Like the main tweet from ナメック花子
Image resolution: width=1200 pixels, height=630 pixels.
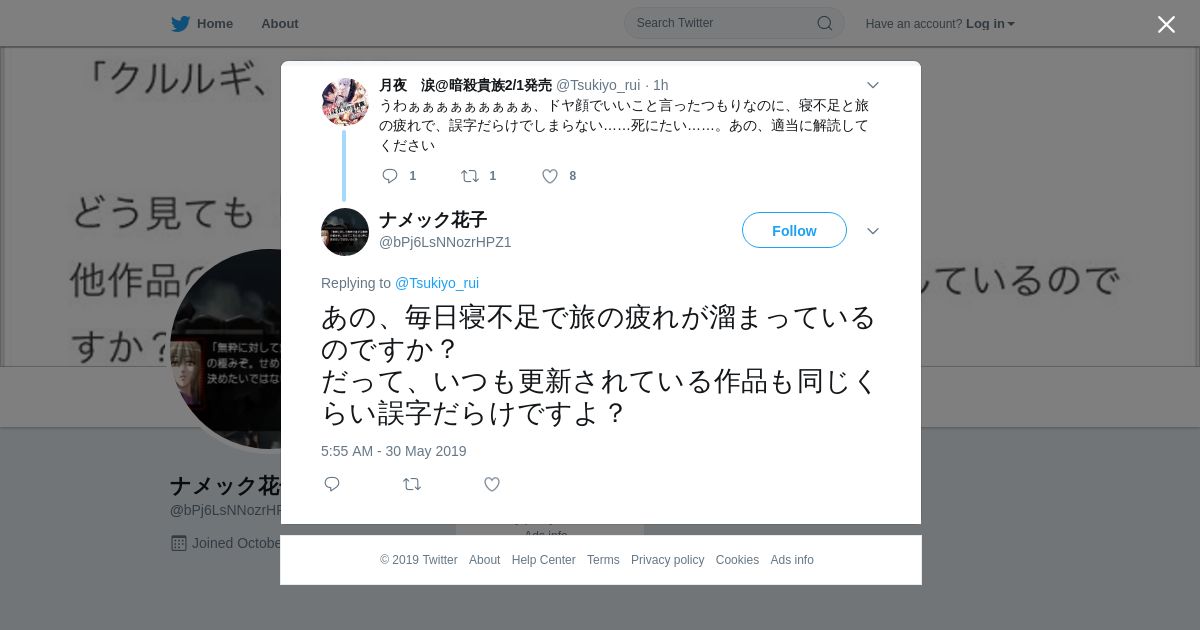point(492,484)
